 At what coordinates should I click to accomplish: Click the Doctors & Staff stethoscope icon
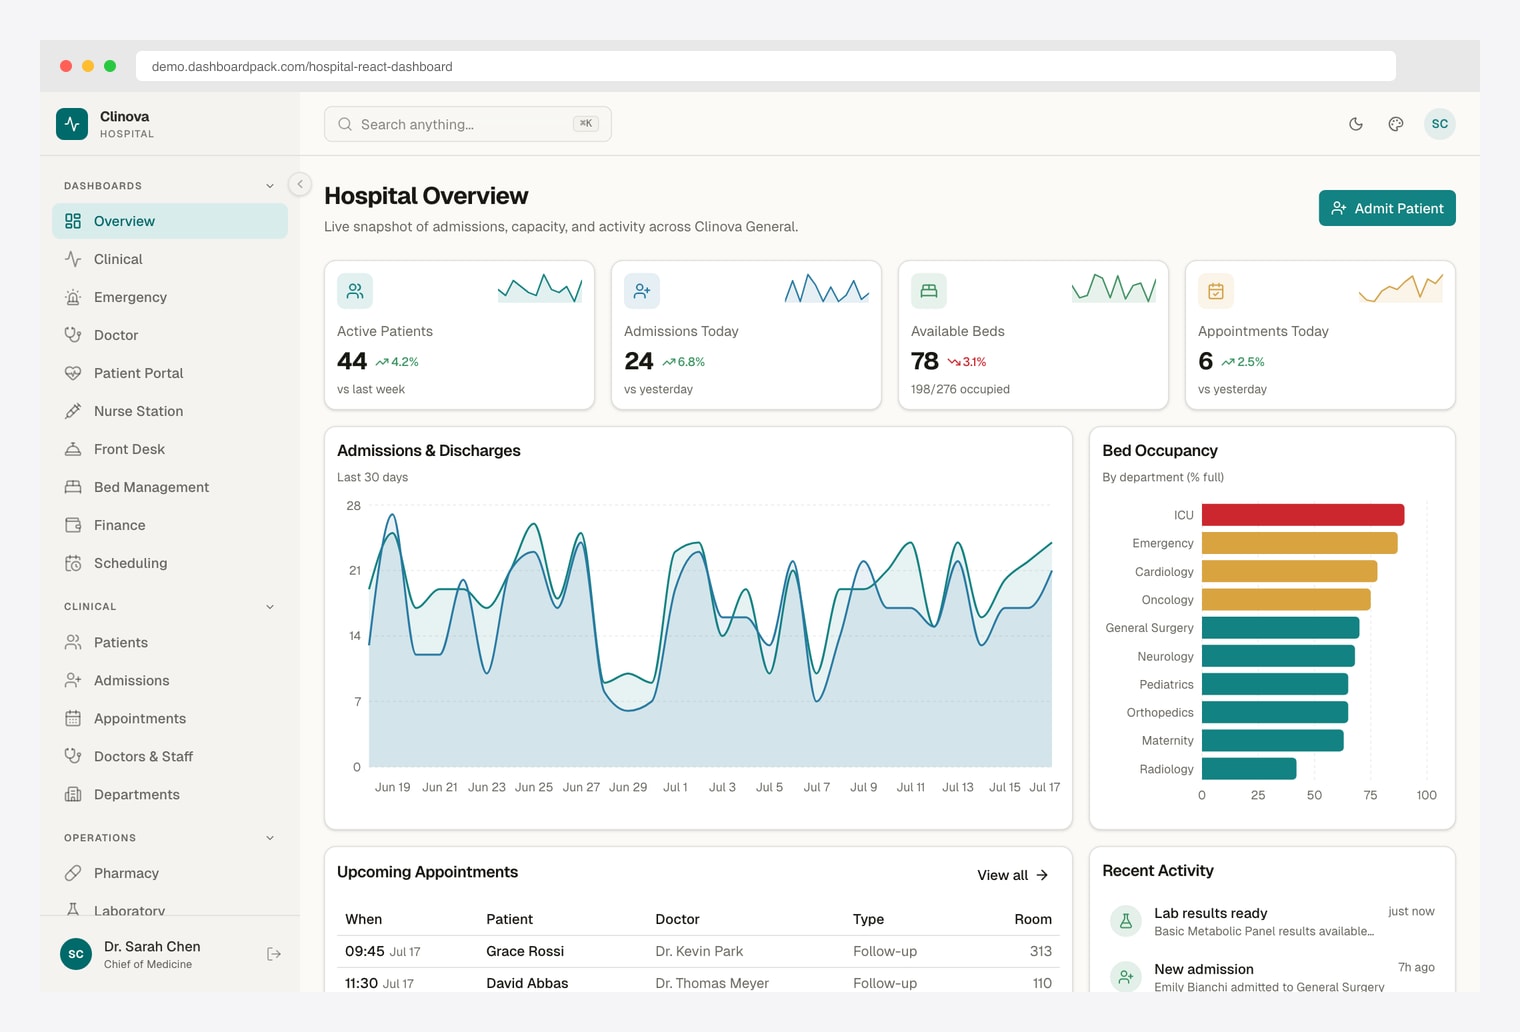click(73, 756)
